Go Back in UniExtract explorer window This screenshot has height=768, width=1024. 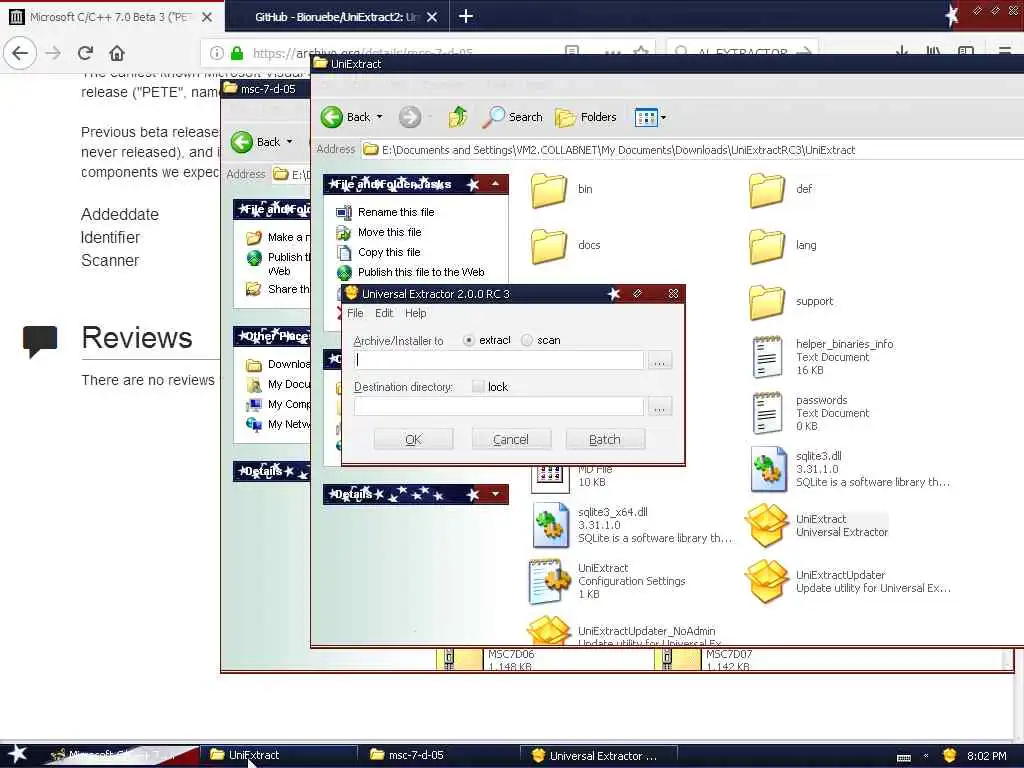click(x=345, y=117)
